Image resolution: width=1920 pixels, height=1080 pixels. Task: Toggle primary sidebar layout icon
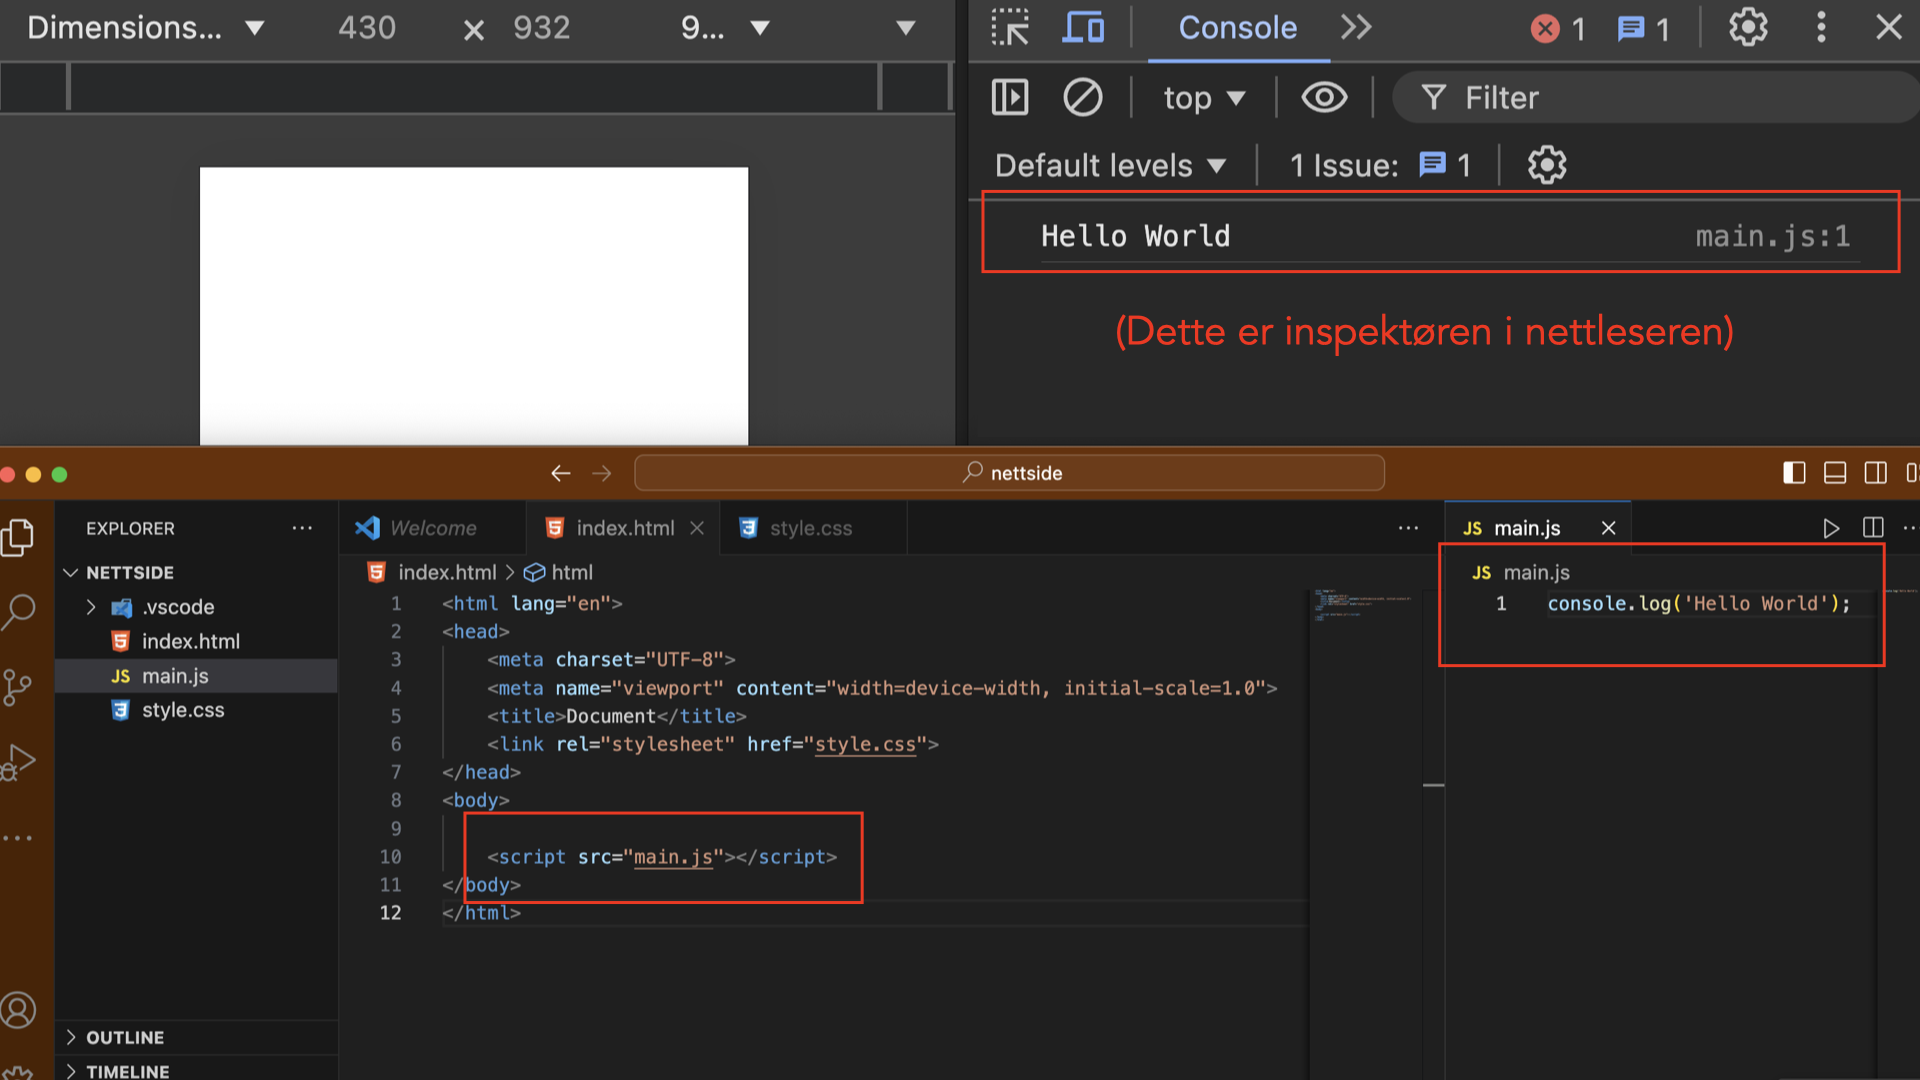coord(1794,473)
